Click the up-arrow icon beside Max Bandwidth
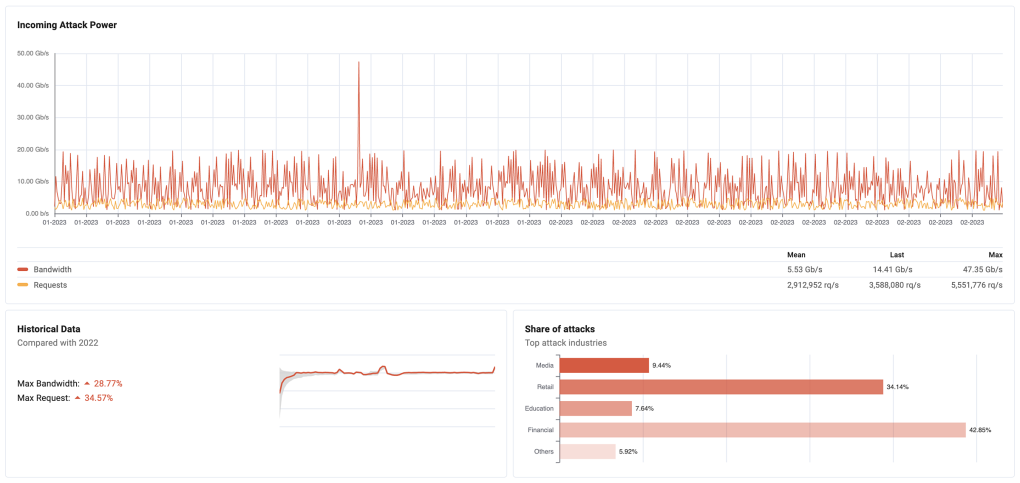This screenshot has height=483, width=1020. pyautogui.click(x=87, y=383)
